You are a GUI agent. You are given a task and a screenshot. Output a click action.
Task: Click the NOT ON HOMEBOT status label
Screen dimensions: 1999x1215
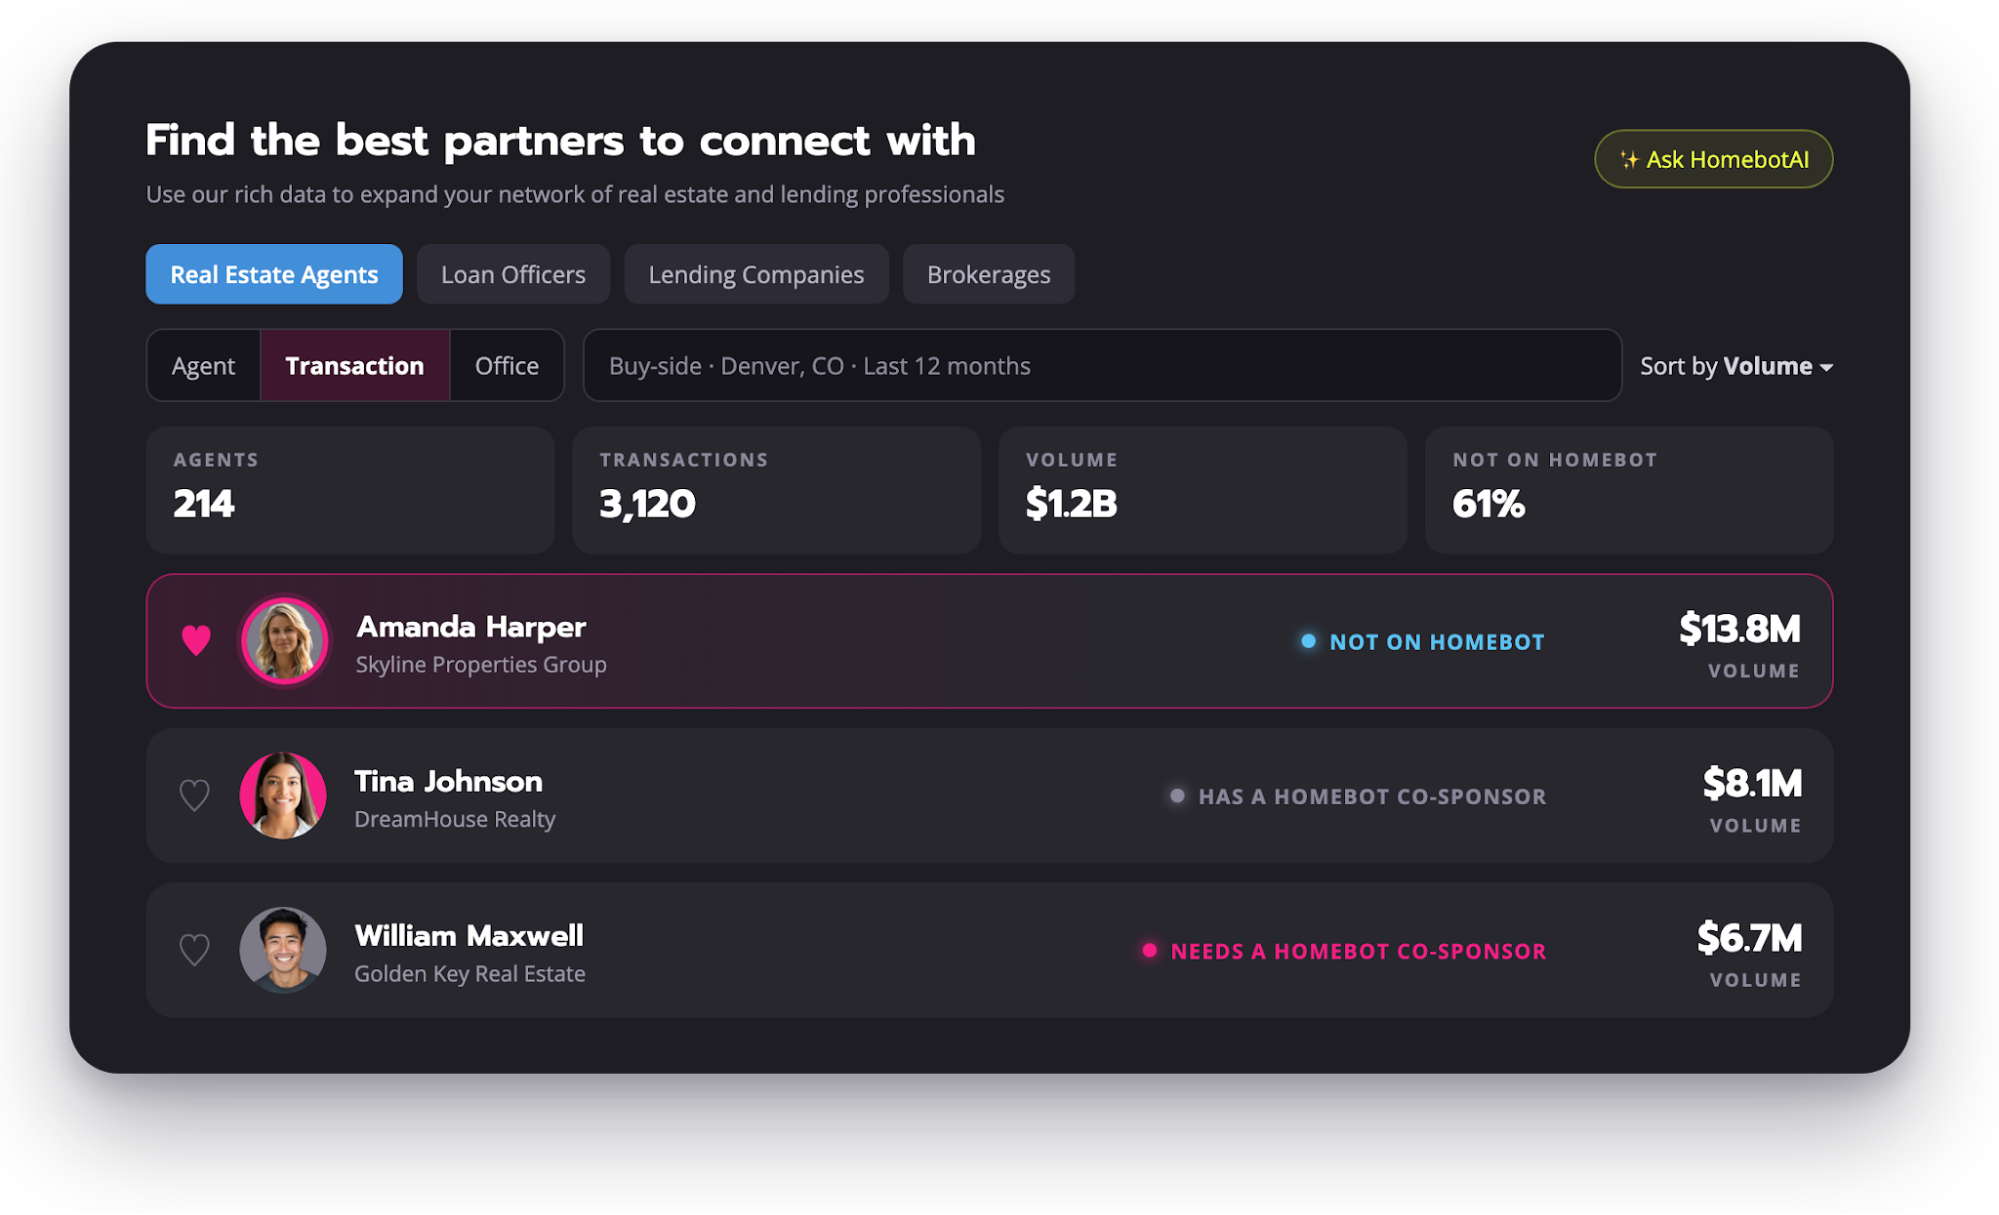click(1437, 642)
